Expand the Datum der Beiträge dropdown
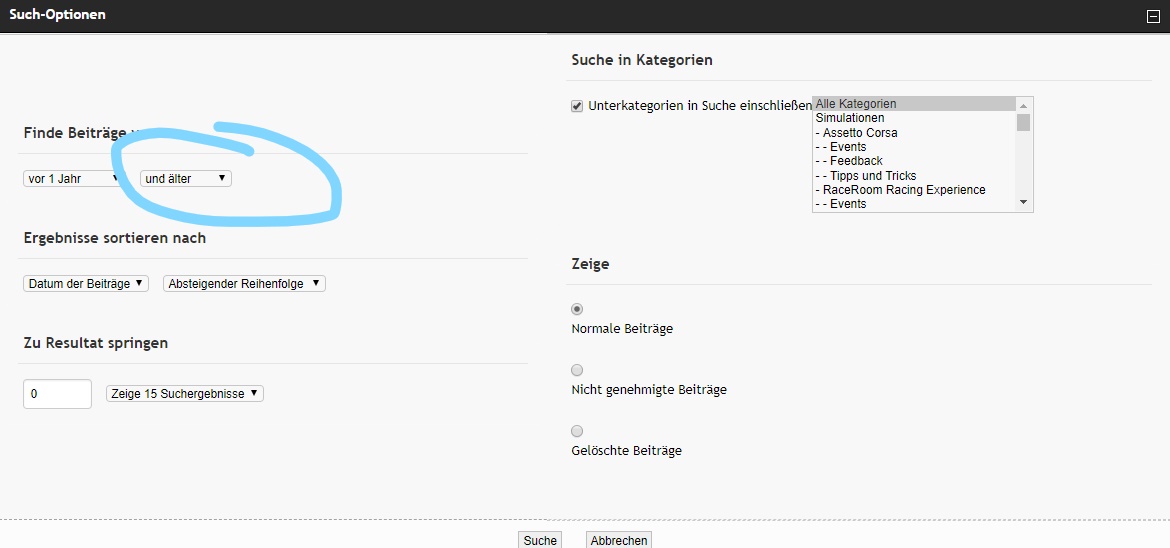Screen dimensions: 1170x548 tap(86, 284)
